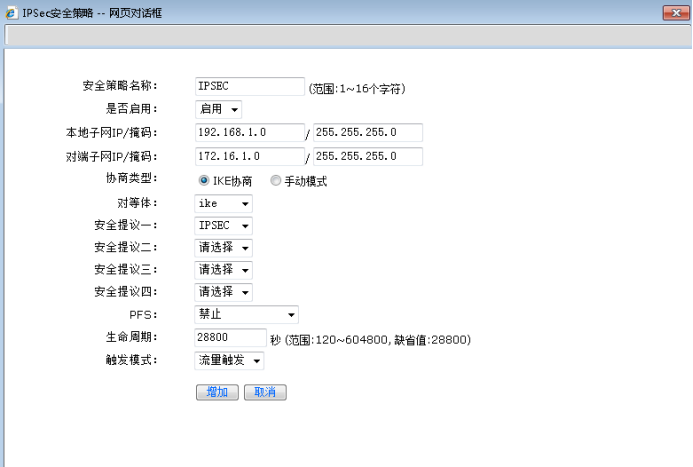The image size is (693, 467).
Task: Click the remote subnet mask field
Action: [368, 156]
